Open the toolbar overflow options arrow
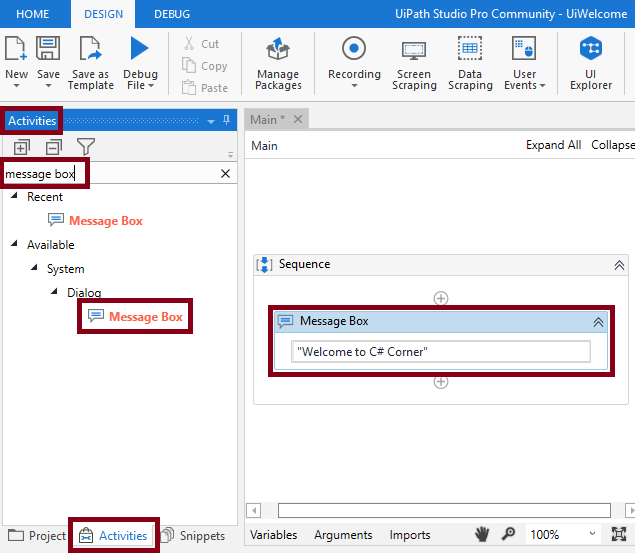This screenshot has width=635, height=553. (x=230, y=155)
